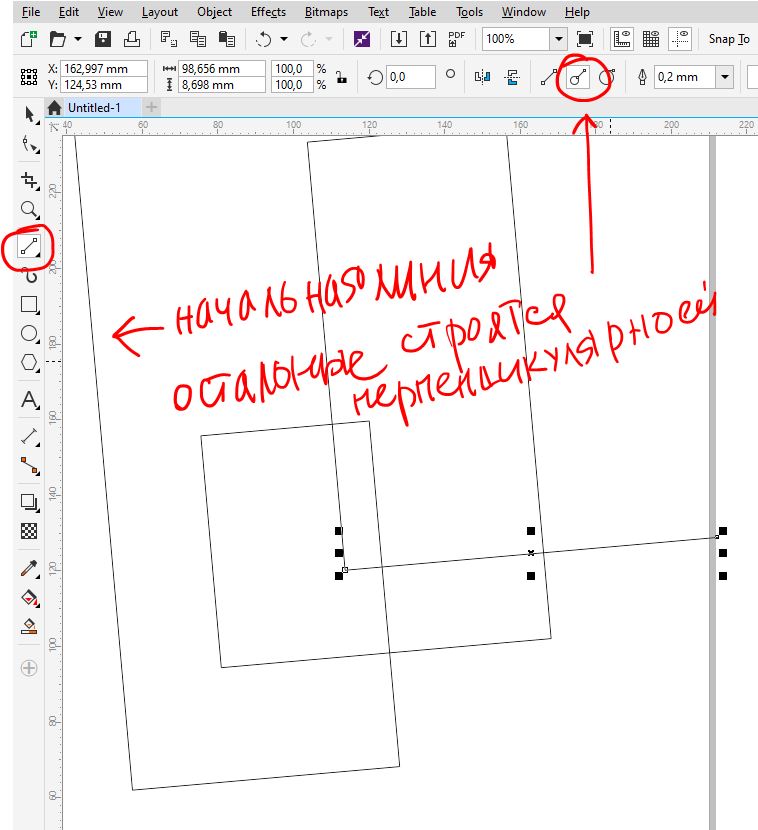Select the Pick tool in the toolbox
Viewport: 758px width, 830px height.
point(29,114)
